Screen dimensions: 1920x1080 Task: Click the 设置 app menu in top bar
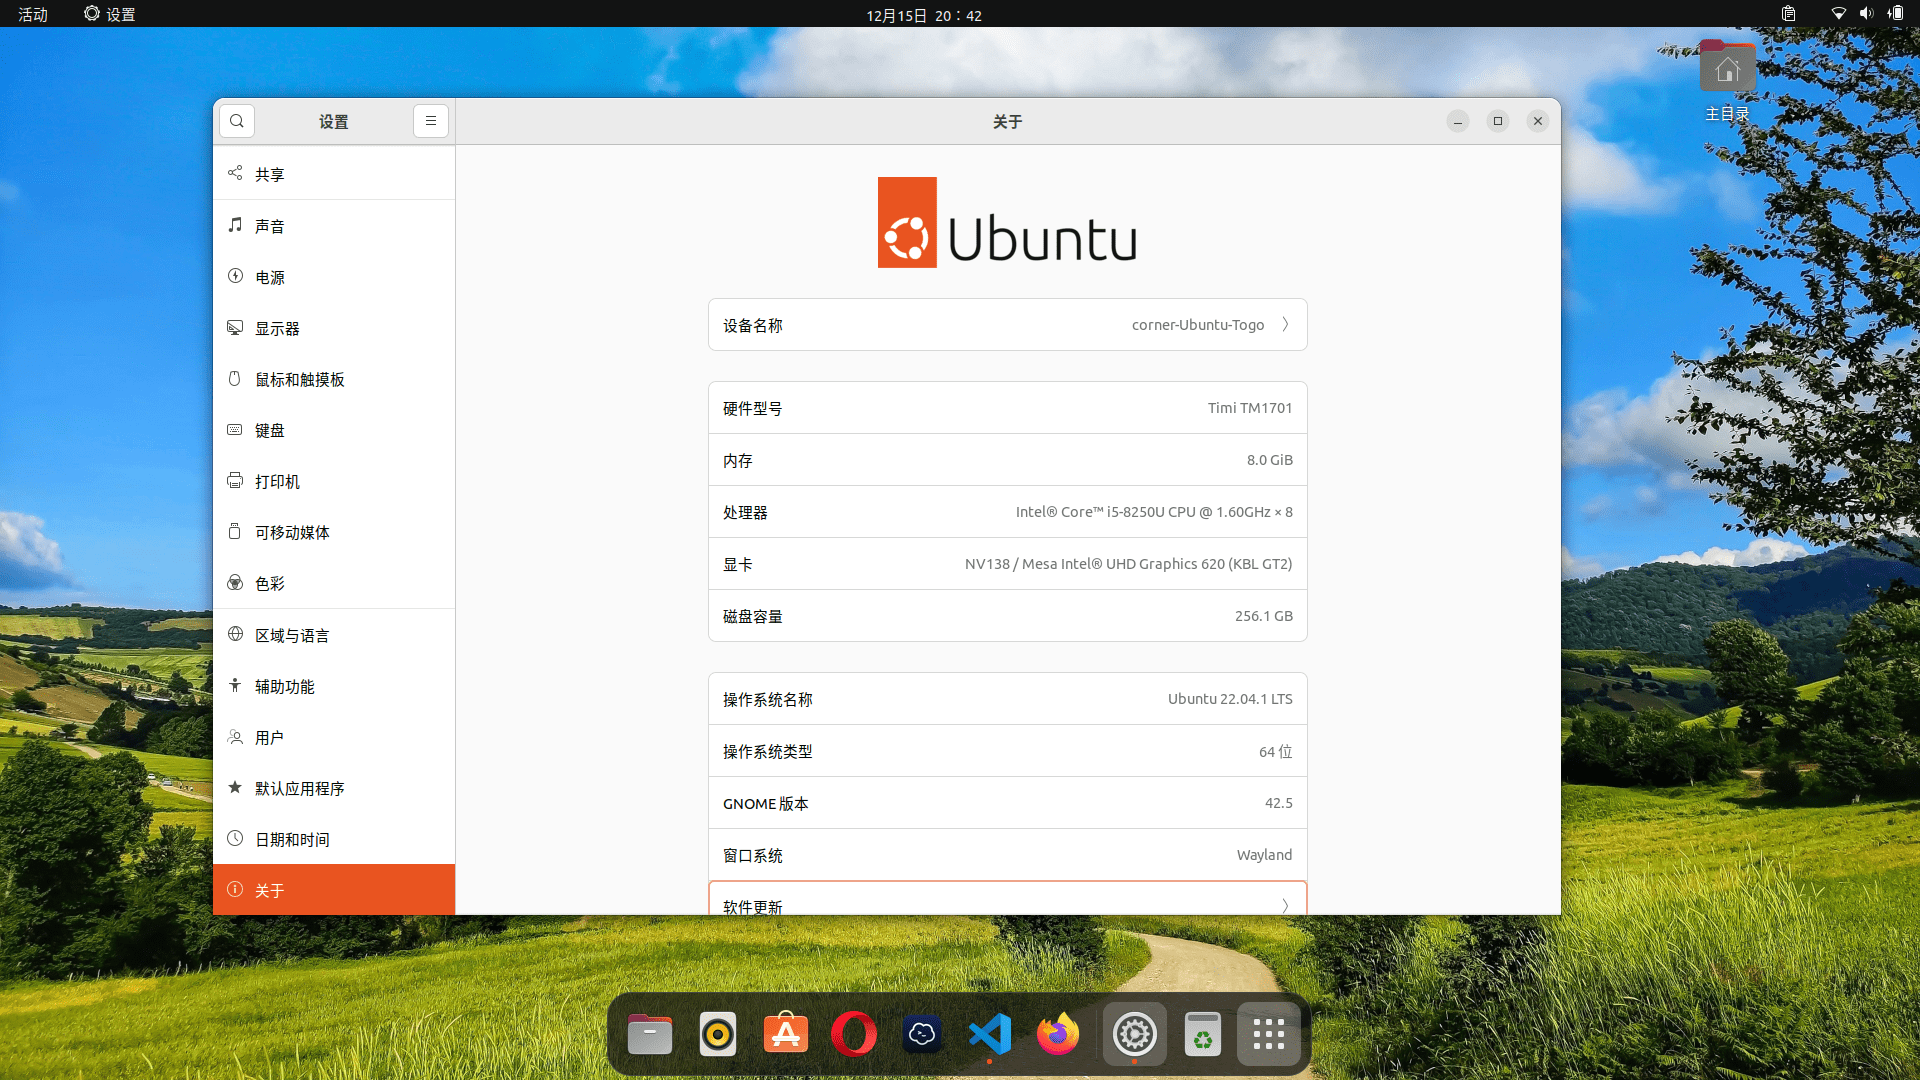tap(110, 14)
